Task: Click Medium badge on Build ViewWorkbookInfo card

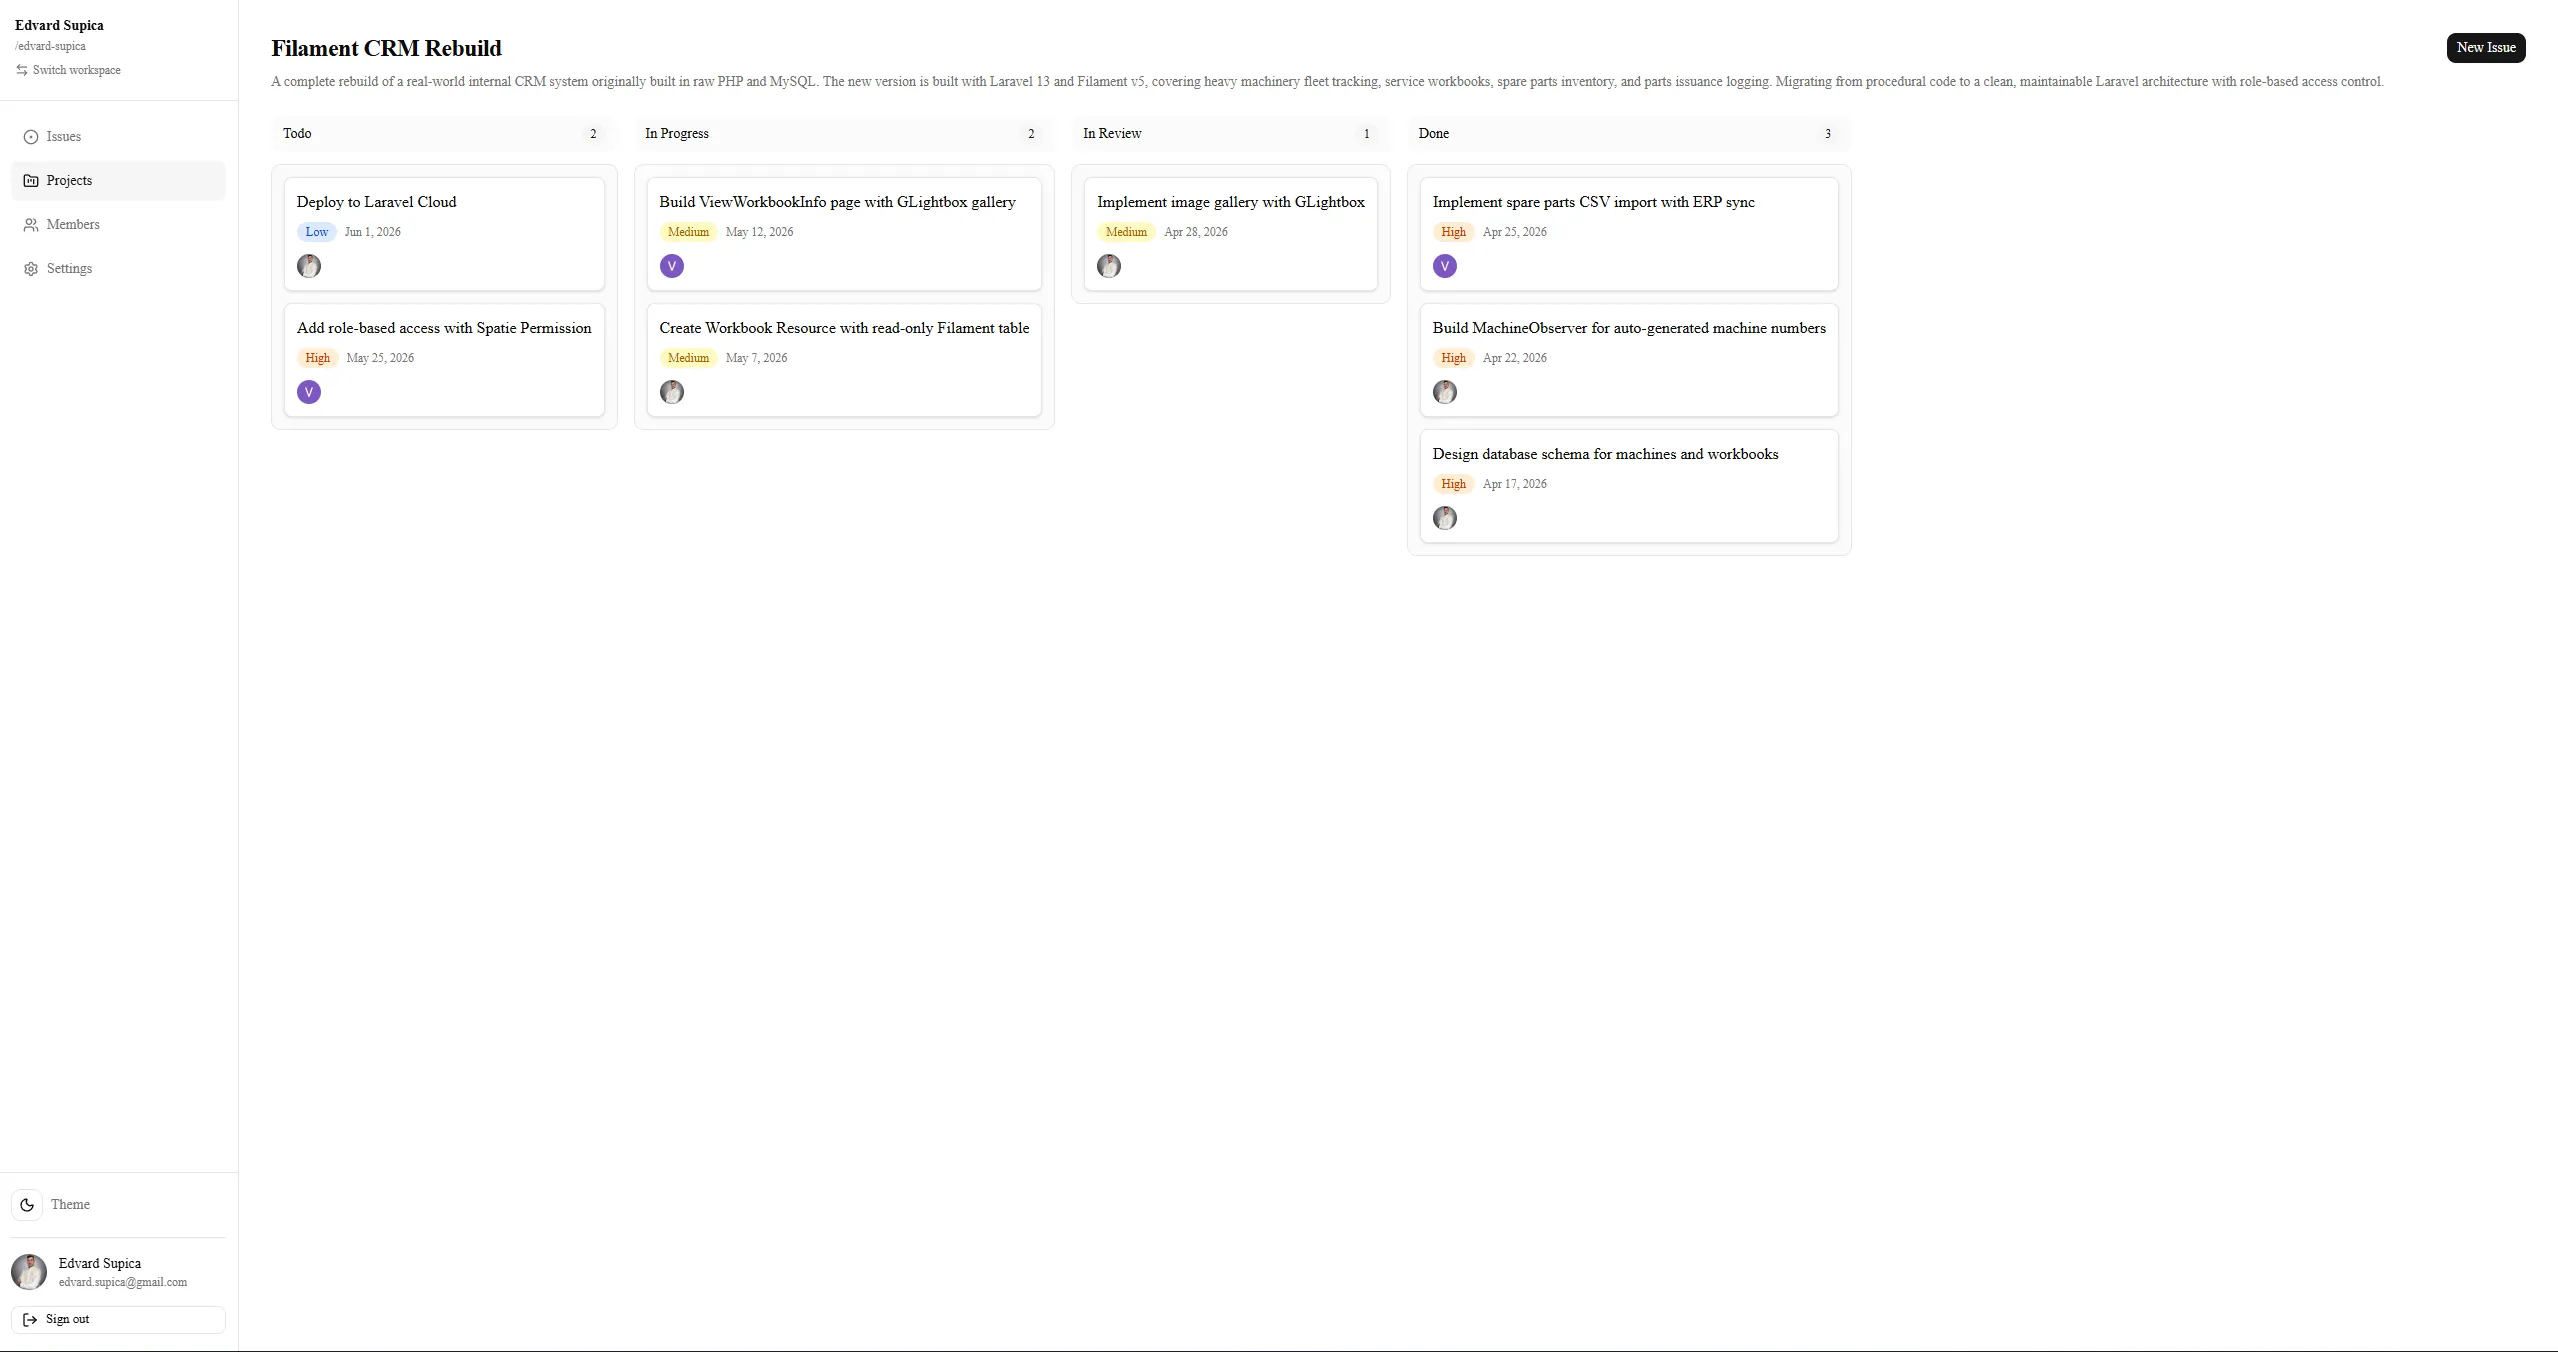Action: [689, 232]
